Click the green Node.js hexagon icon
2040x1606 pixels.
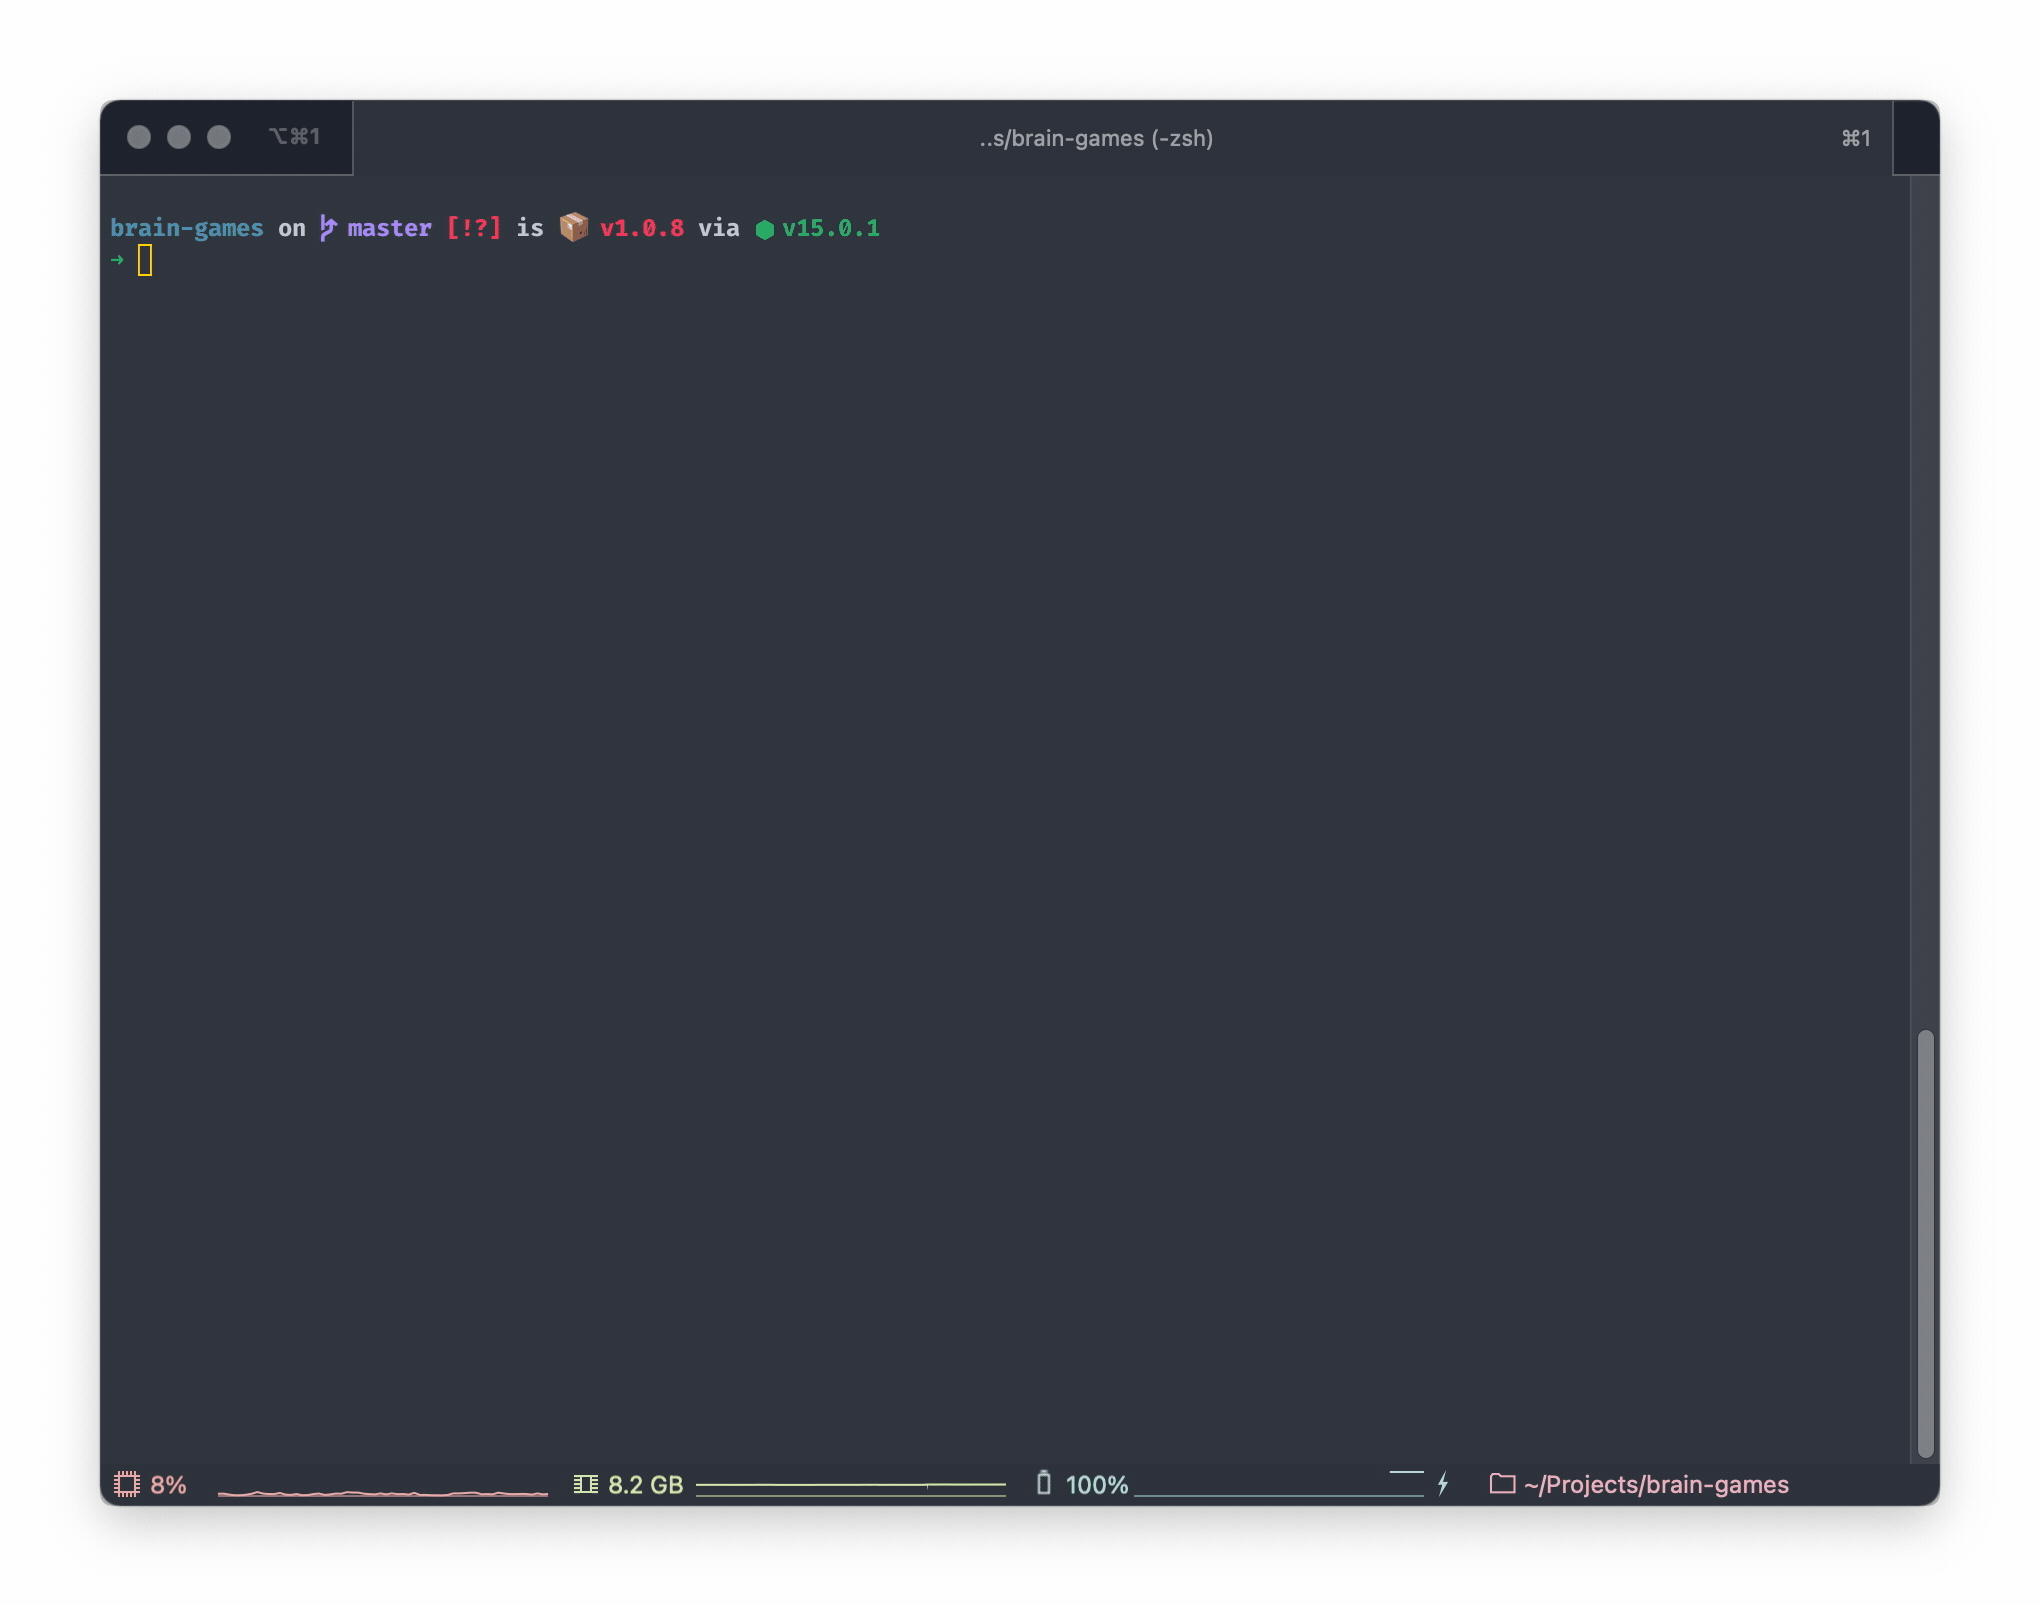tap(765, 229)
